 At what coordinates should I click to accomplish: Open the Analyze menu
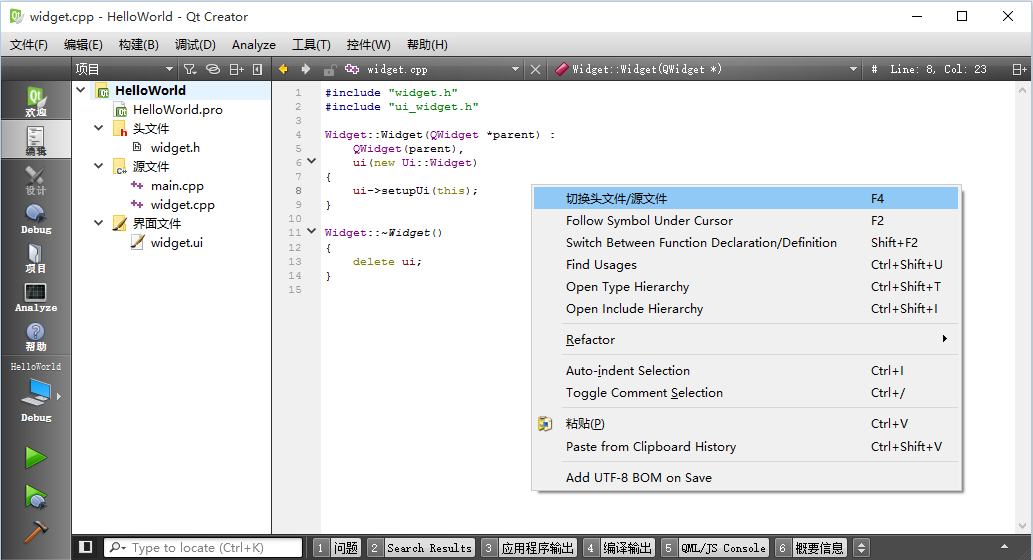tap(254, 45)
